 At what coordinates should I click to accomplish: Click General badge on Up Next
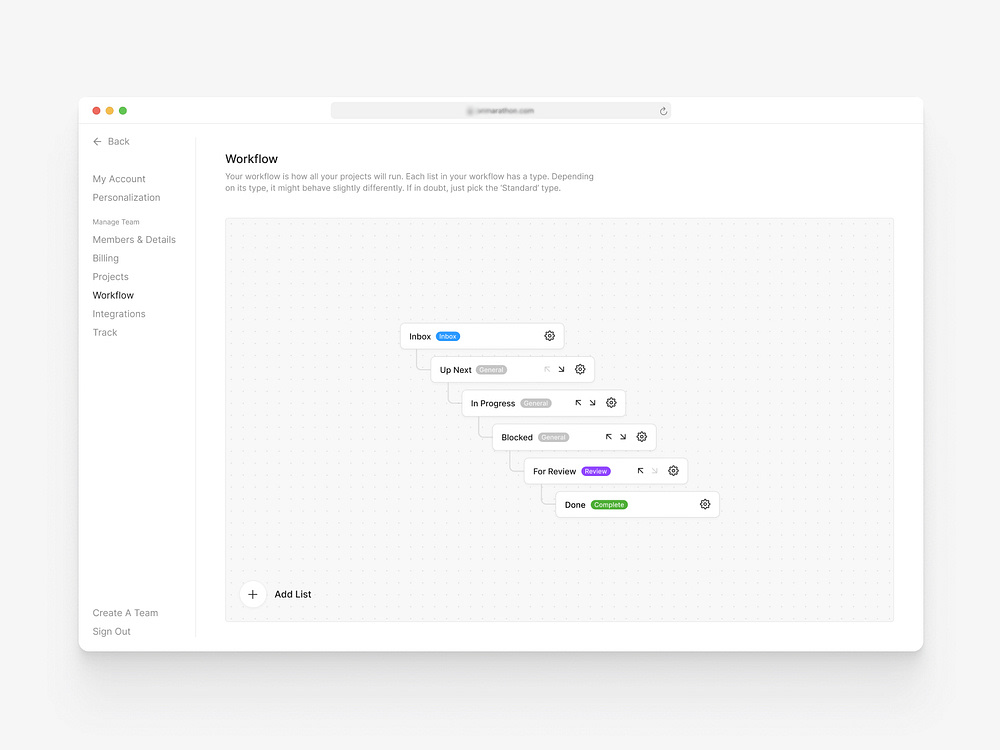pos(491,370)
